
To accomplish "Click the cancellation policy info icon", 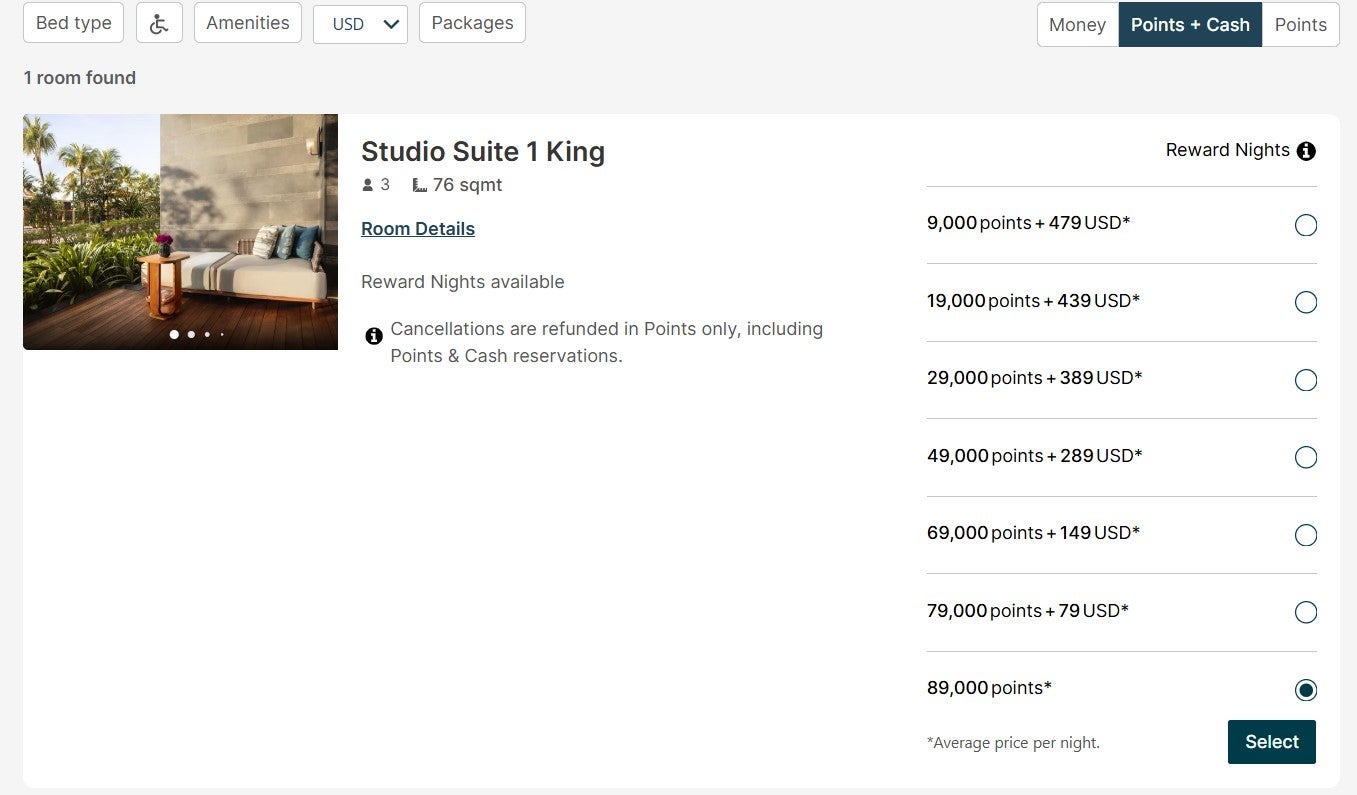I will coord(374,336).
